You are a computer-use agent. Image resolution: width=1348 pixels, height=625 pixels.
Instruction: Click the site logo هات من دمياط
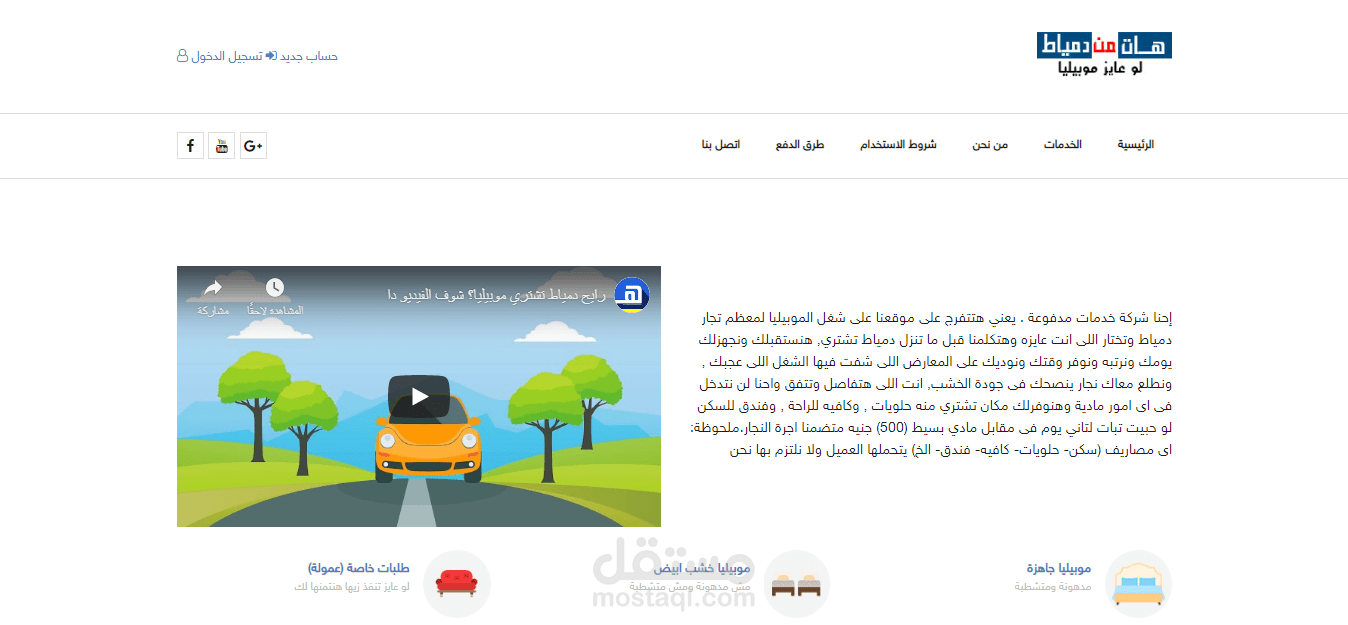point(1104,55)
